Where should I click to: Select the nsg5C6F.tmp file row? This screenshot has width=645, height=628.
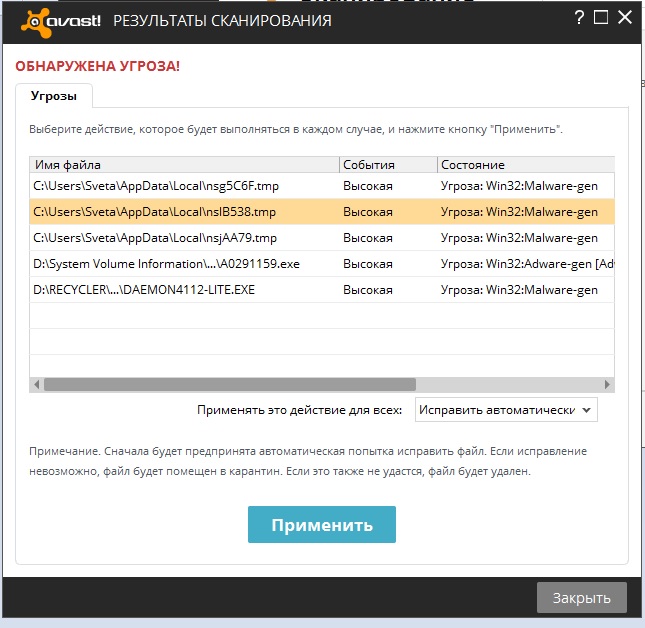click(x=322, y=186)
